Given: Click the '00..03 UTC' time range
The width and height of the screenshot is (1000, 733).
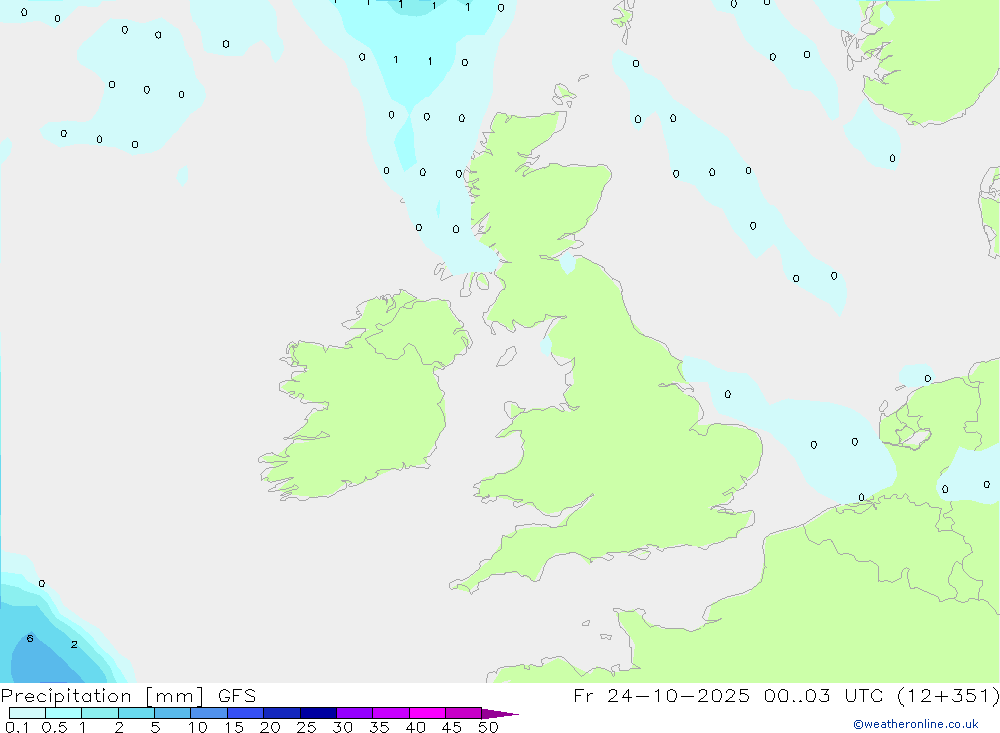Looking at the screenshot, I should pos(821,695).
